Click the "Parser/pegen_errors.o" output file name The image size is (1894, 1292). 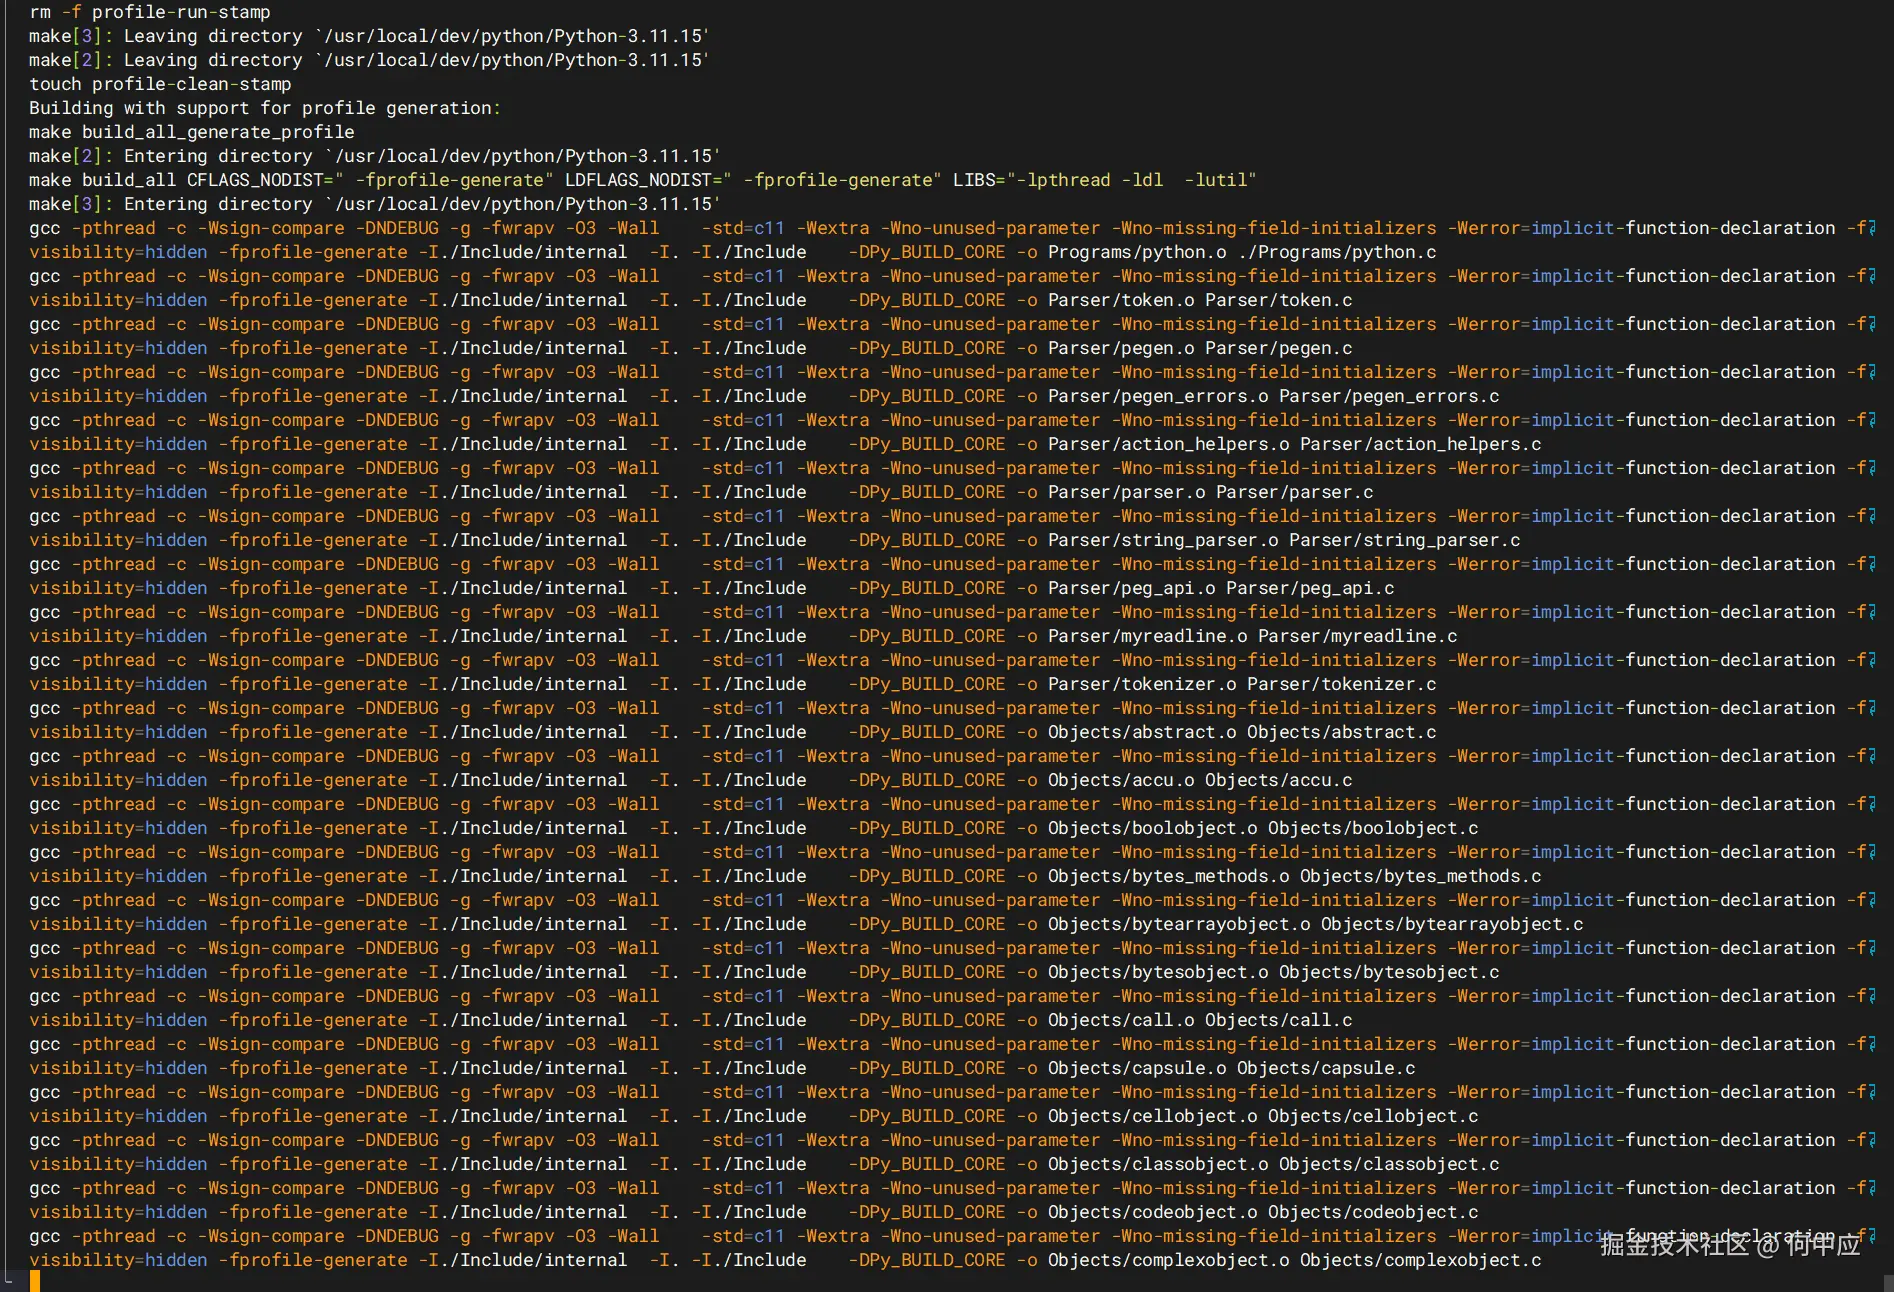pyautogui.click(x=1158, y=396)
